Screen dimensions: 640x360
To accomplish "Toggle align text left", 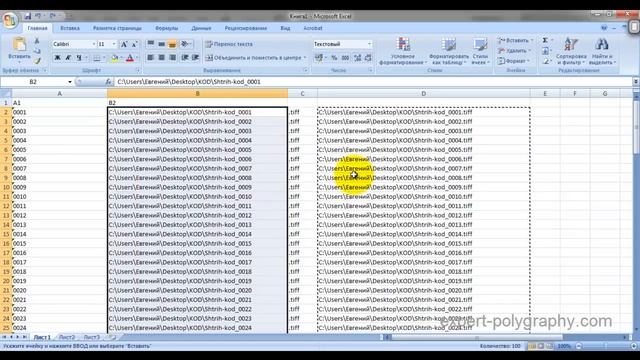I will (151, 58).
